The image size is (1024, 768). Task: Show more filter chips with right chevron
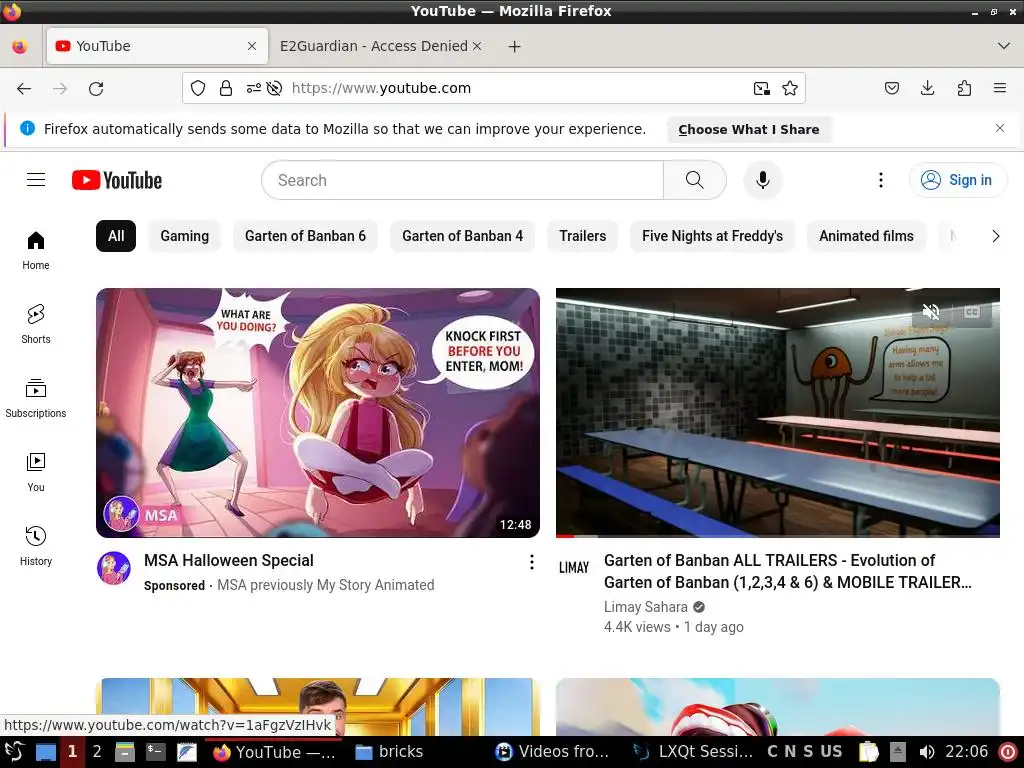[995, 236]
